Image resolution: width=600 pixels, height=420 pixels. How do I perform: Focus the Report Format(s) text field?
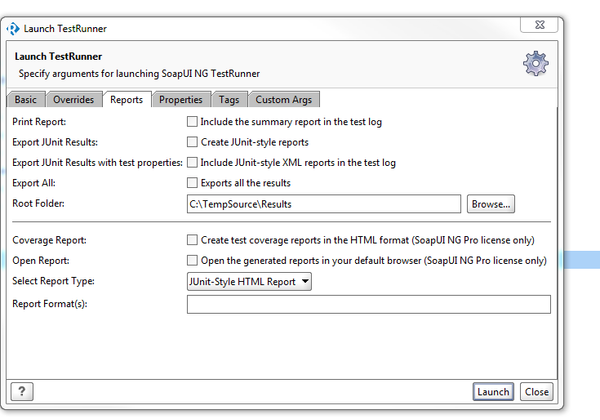pyautogui.click(x=368, y=304)
